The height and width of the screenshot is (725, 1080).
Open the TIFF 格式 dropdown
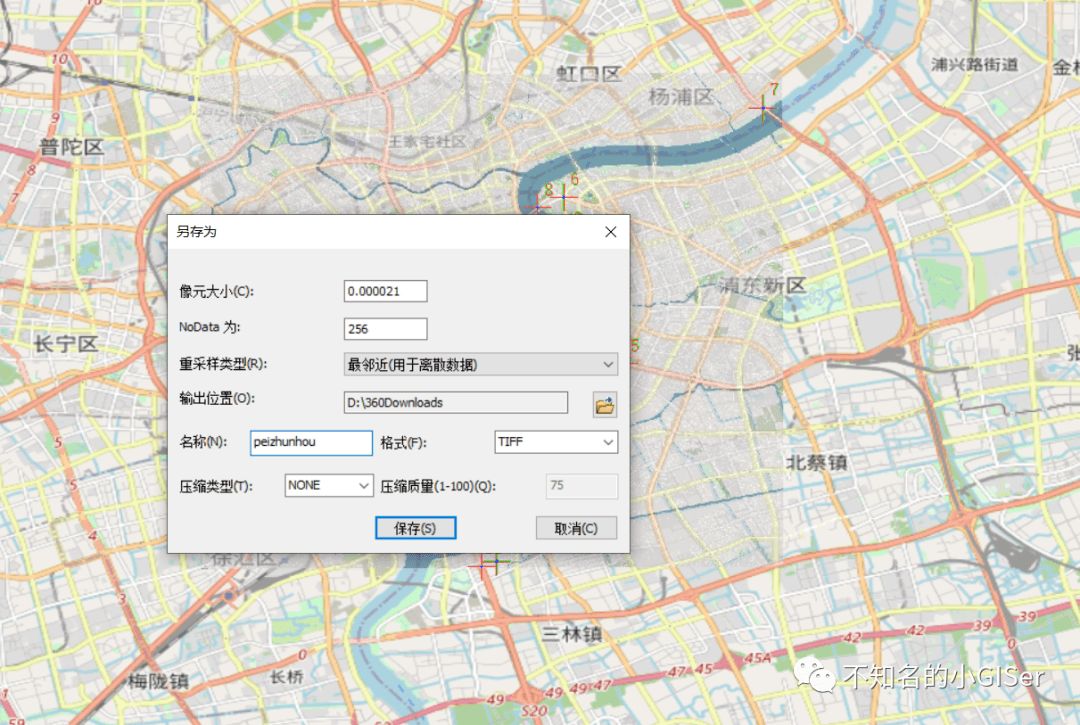pyautogui.click(x=556, y=442)
